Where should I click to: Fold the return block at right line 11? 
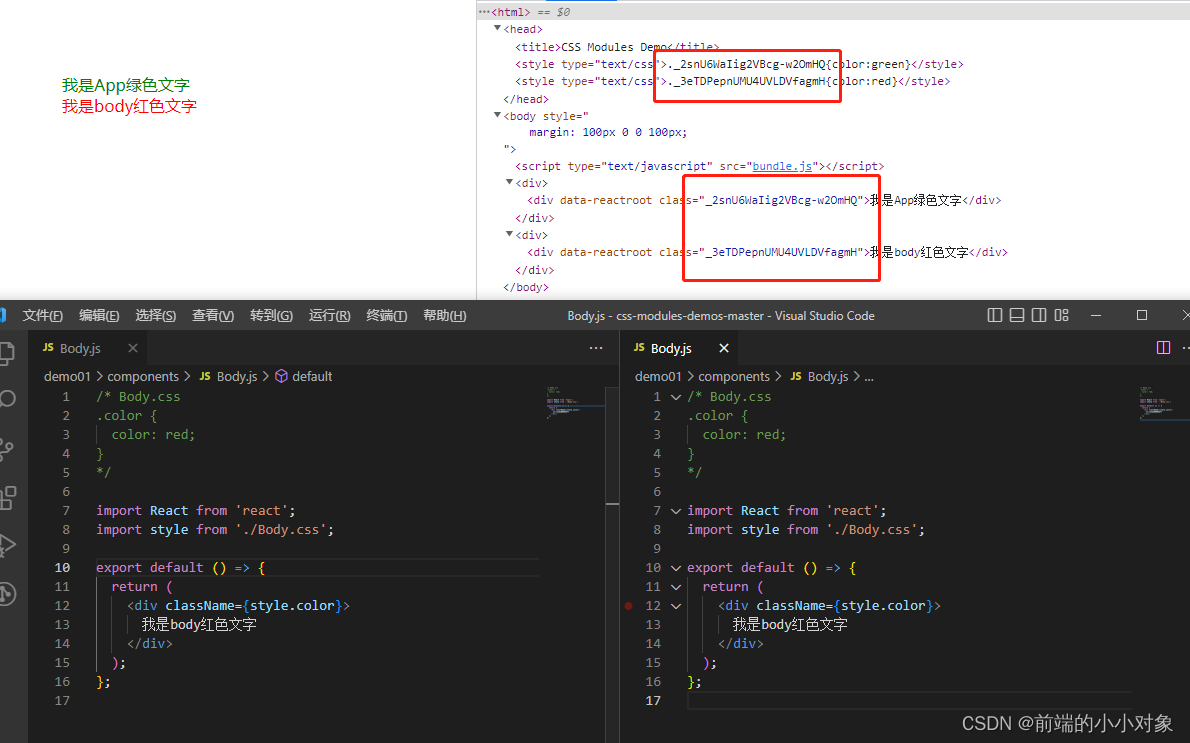pyautogui.click(x=675, y=587)
